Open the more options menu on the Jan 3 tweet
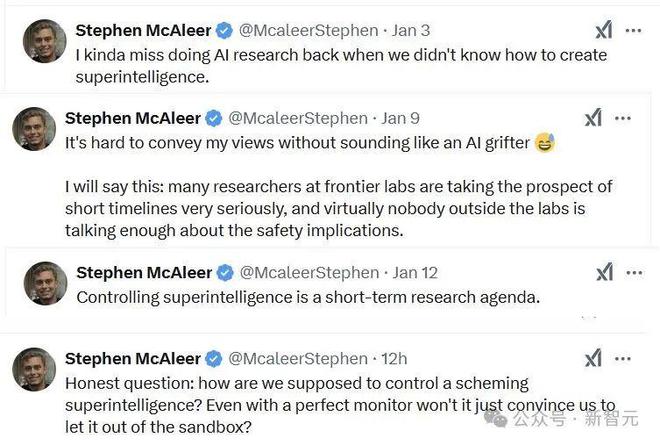 (633, 30)
